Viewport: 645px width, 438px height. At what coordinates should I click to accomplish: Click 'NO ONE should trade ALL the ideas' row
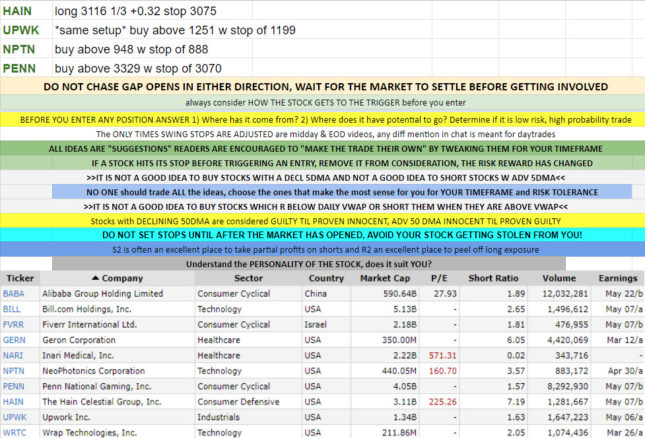pos(342,192)
